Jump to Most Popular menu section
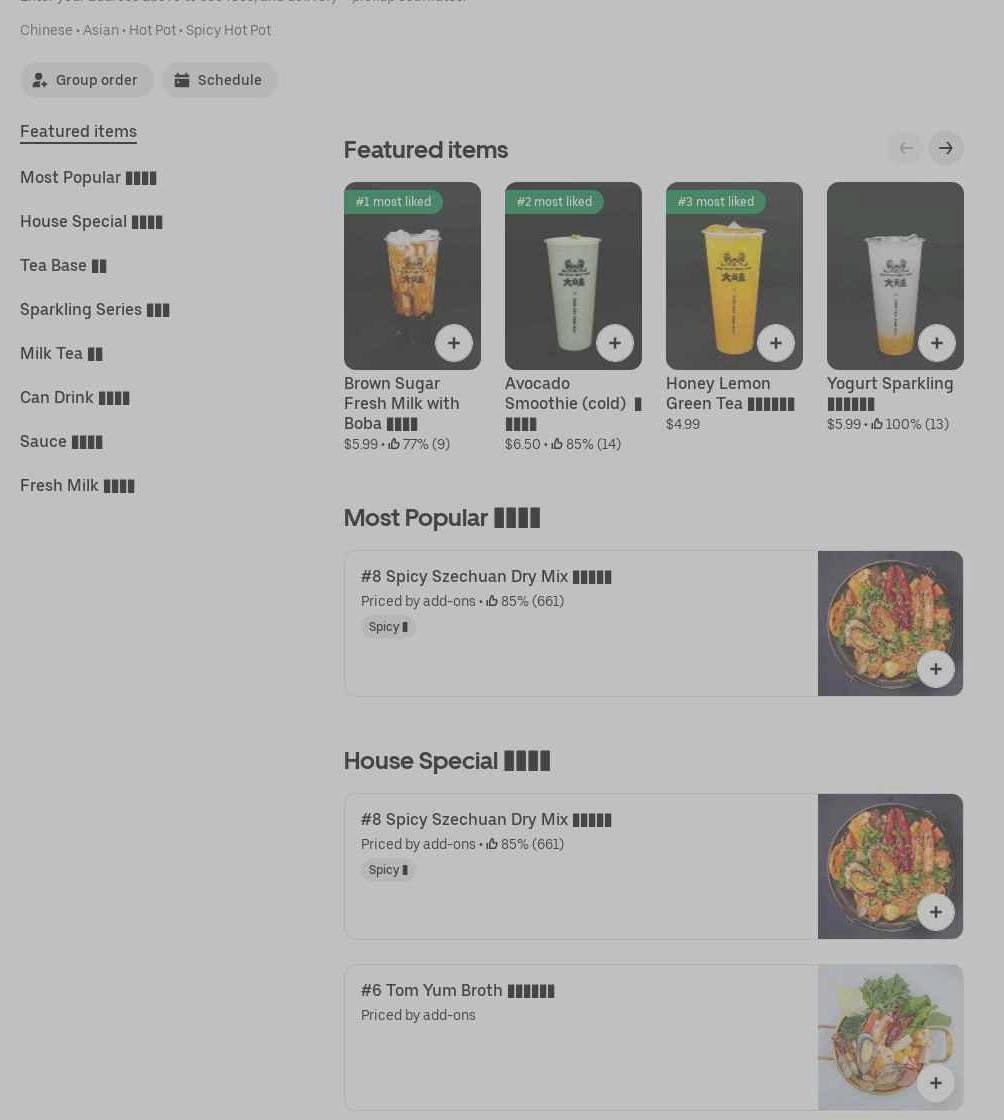The height and width of the screenshot is (1120, 1004). click(x=88, y=177)
